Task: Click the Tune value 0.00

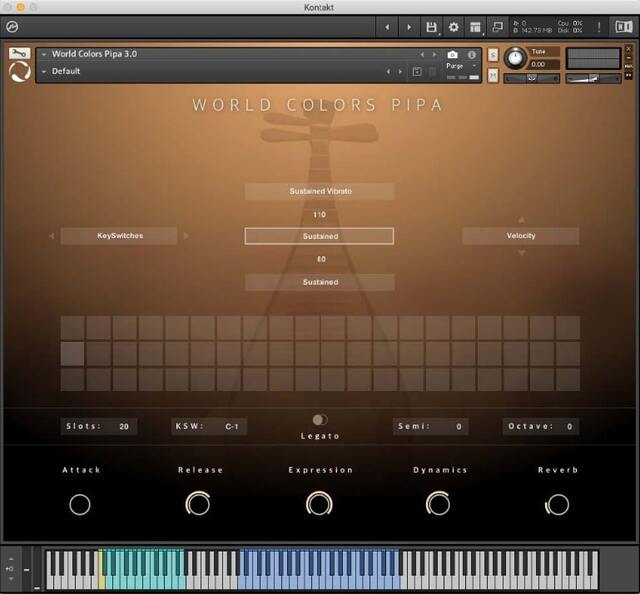Action: [x=538, y=65]
